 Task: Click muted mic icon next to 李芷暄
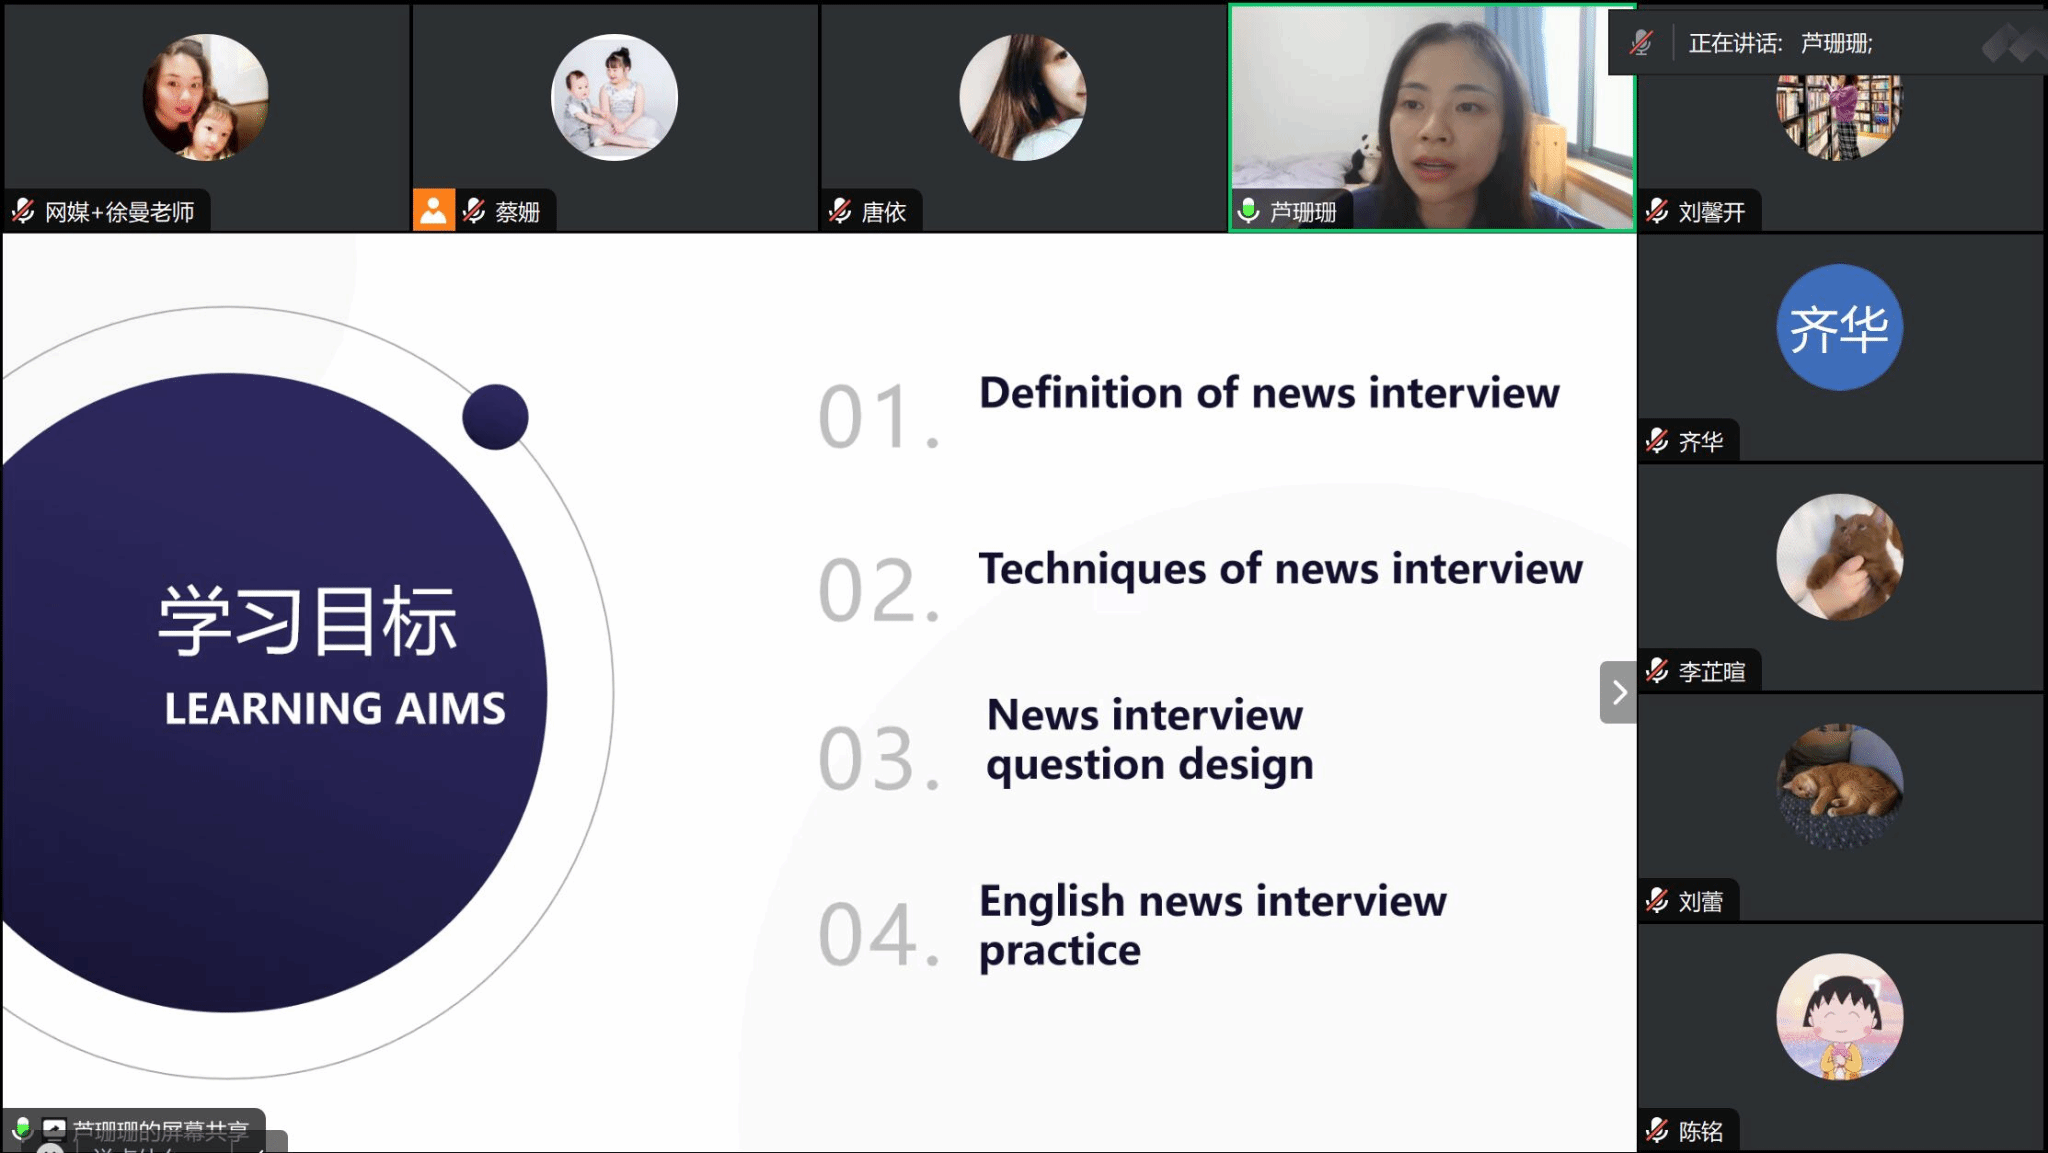1657,671
